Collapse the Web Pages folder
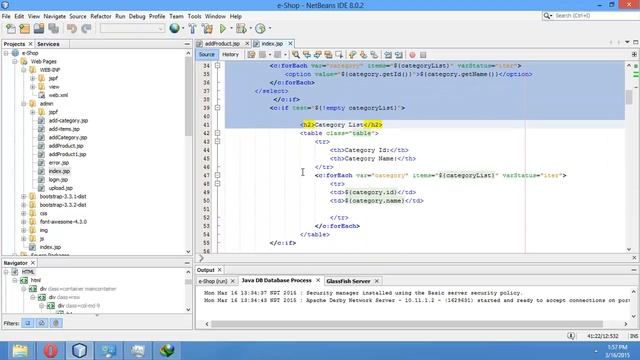Viewport: 640px width, 360px height. (x=15, y=61)
